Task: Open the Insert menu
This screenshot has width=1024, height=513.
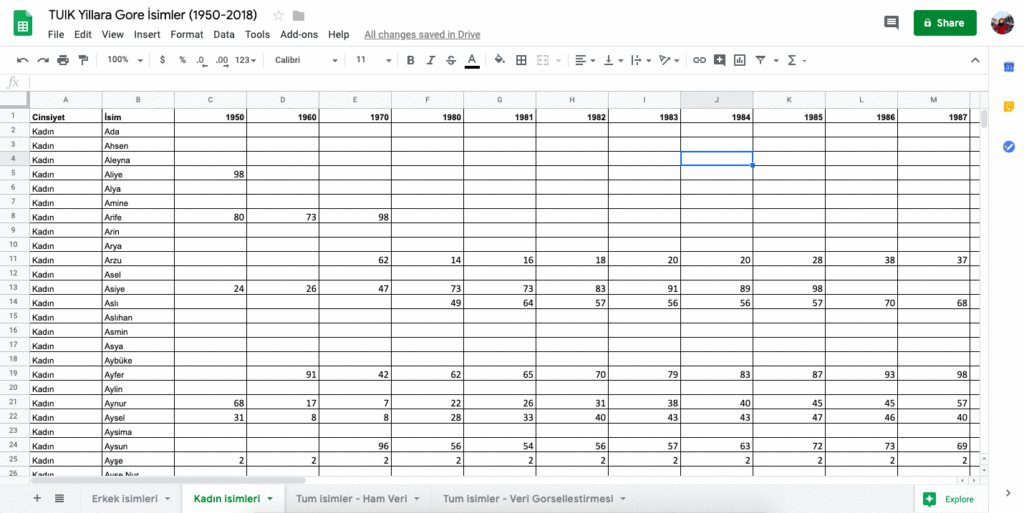Action: 148,35
